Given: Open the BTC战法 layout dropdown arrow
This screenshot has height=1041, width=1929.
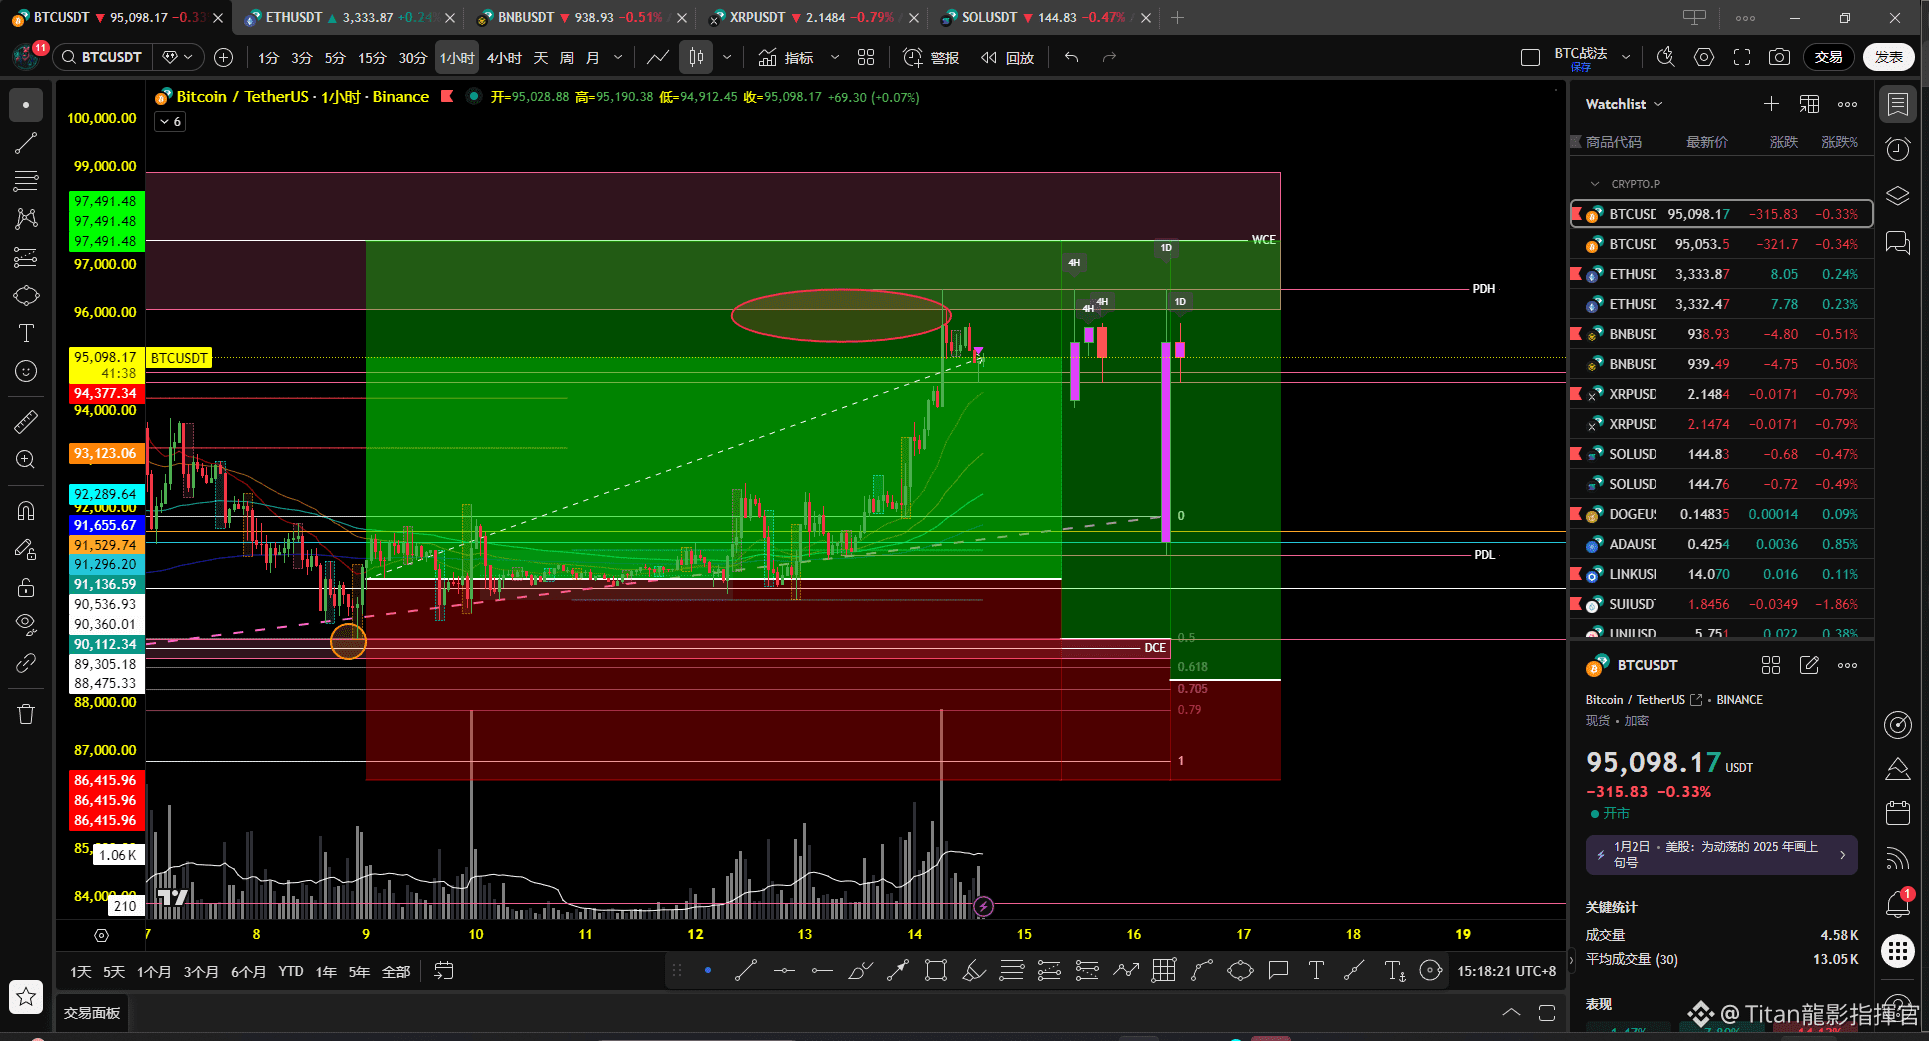Looking at the screenshot, I should pyautogui.click(x=1626, y=58).
